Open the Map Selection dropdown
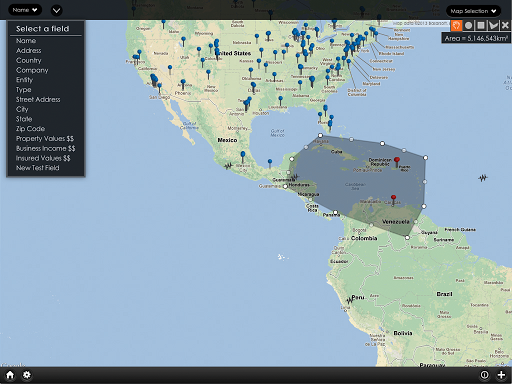This screenshot has height=384, width=512. point(473,11)
